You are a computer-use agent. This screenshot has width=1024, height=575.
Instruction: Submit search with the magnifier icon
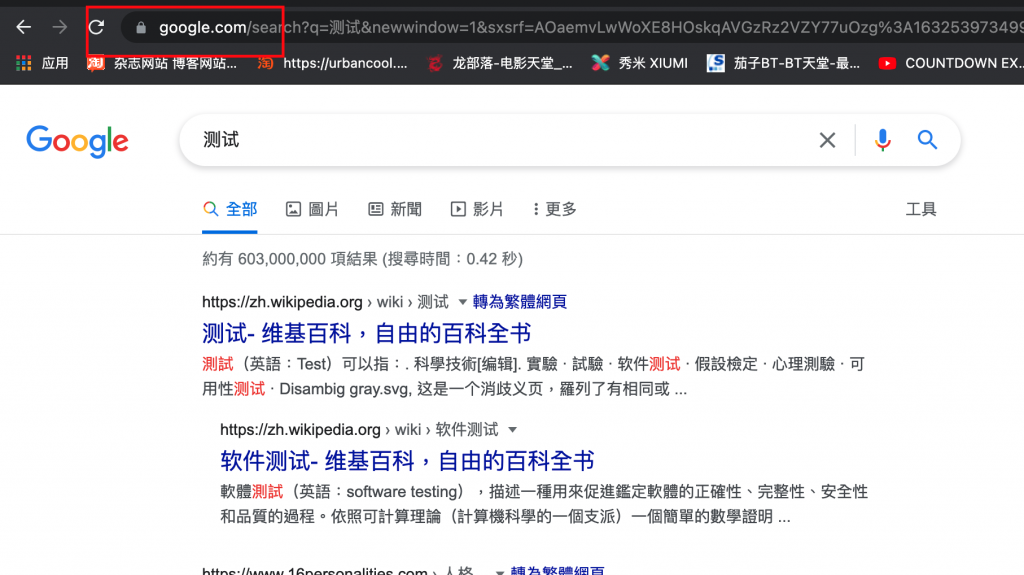coord(927,140)
